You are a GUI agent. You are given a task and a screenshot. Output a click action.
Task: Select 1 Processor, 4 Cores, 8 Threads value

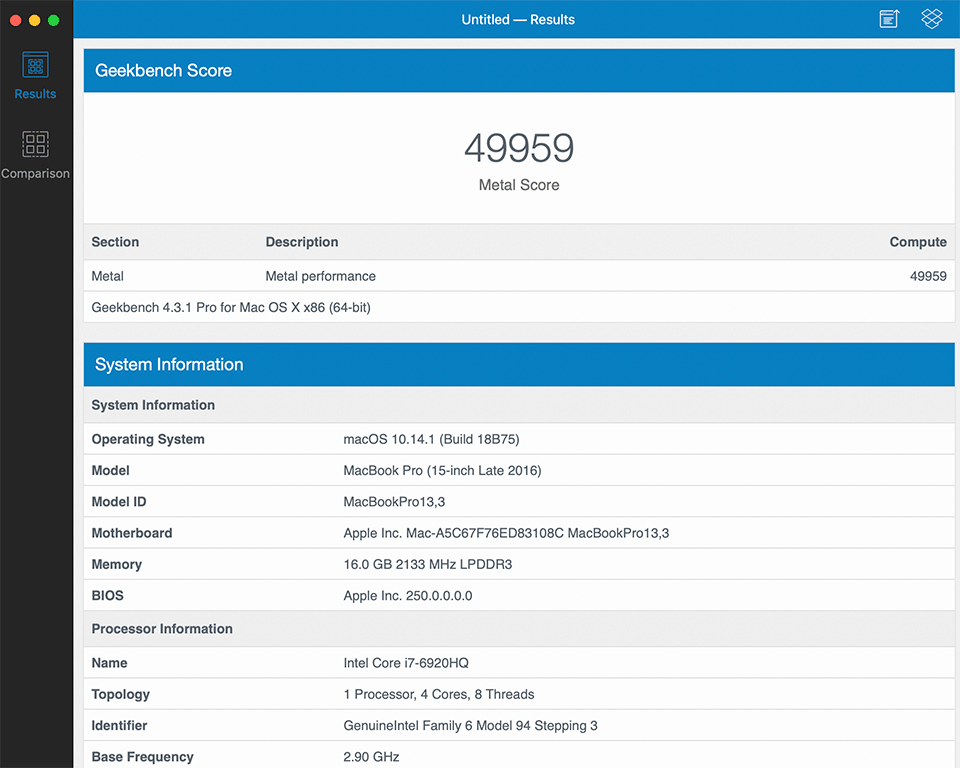click(439, 694)
